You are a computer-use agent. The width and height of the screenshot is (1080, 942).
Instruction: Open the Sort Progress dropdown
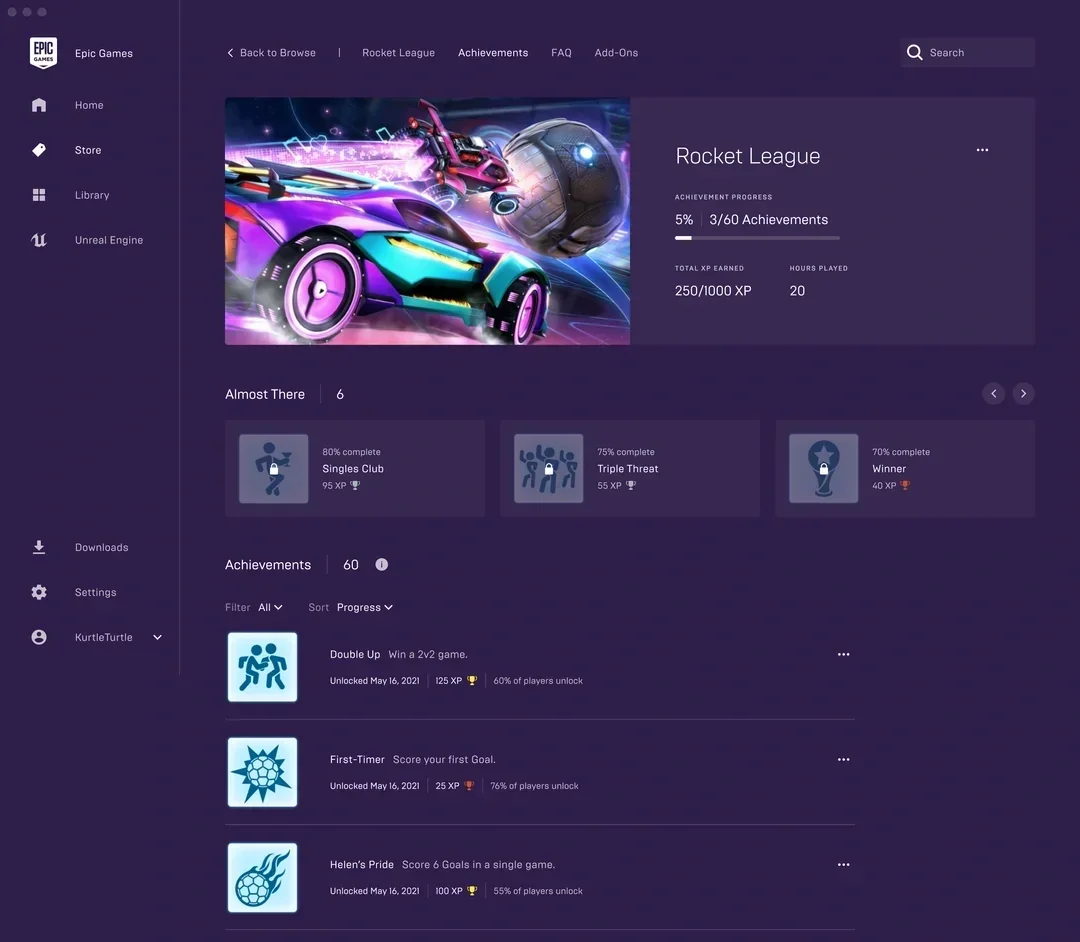tap(364, 607)
